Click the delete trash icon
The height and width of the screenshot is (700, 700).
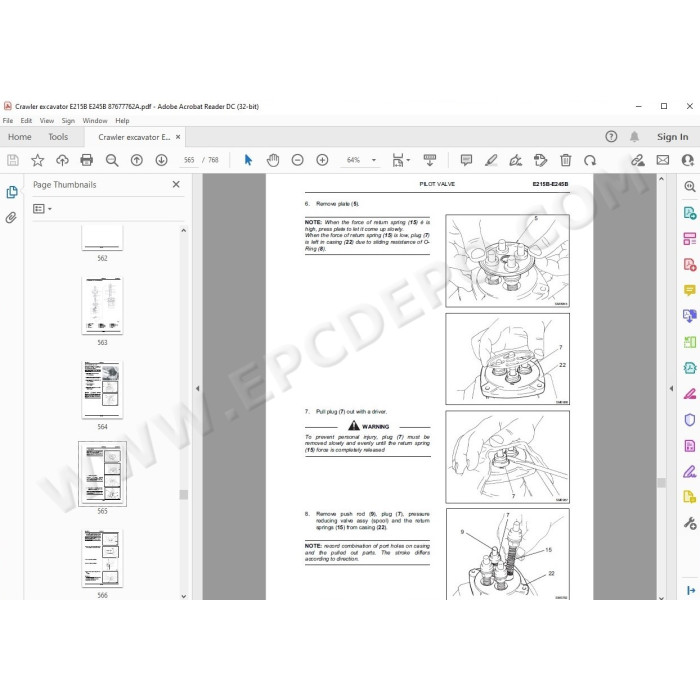(566, 160)
